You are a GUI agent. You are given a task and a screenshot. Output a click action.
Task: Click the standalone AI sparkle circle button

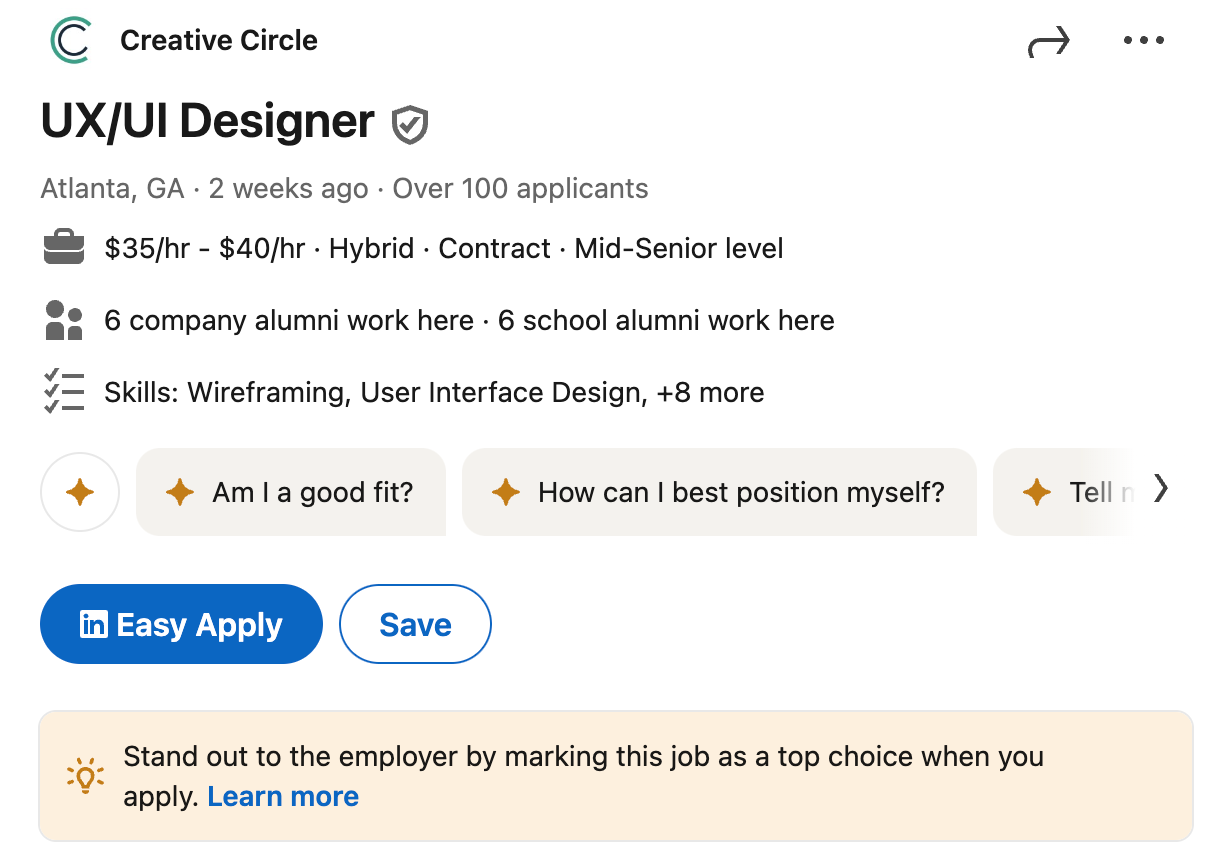tap(80, 492)
